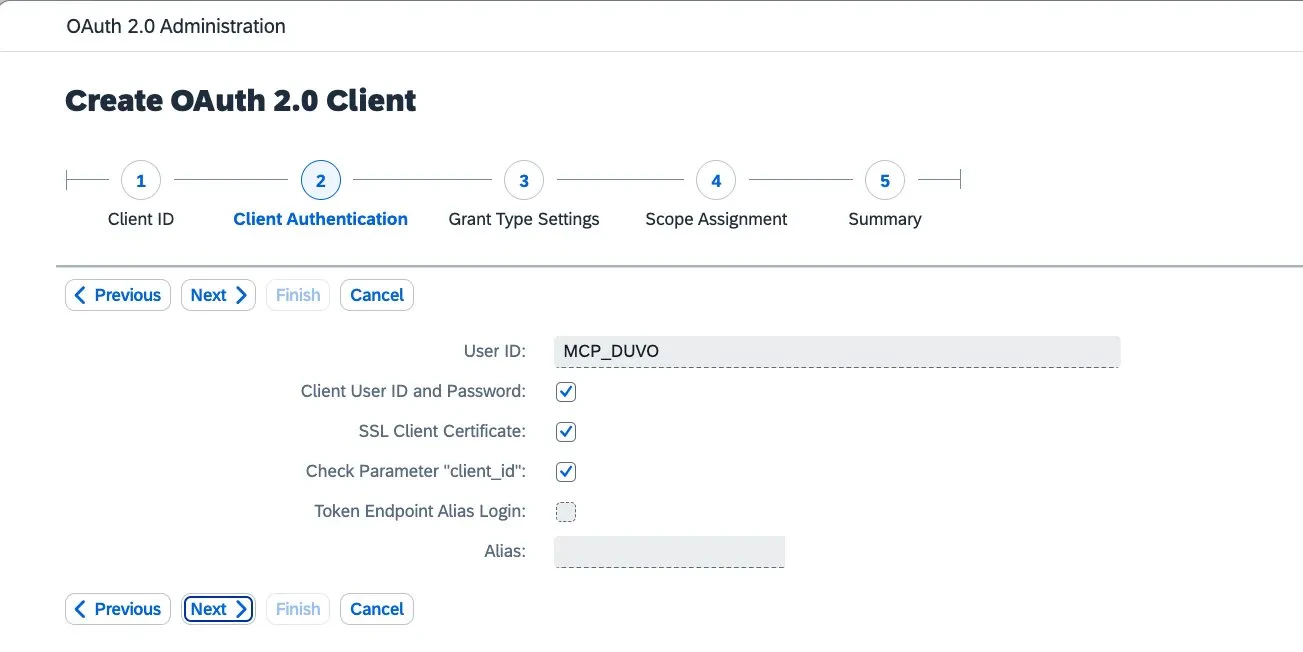
Task: Click the "SSL Client Certificate:" label
Action: pyautogui.click(x=442, y=431)
